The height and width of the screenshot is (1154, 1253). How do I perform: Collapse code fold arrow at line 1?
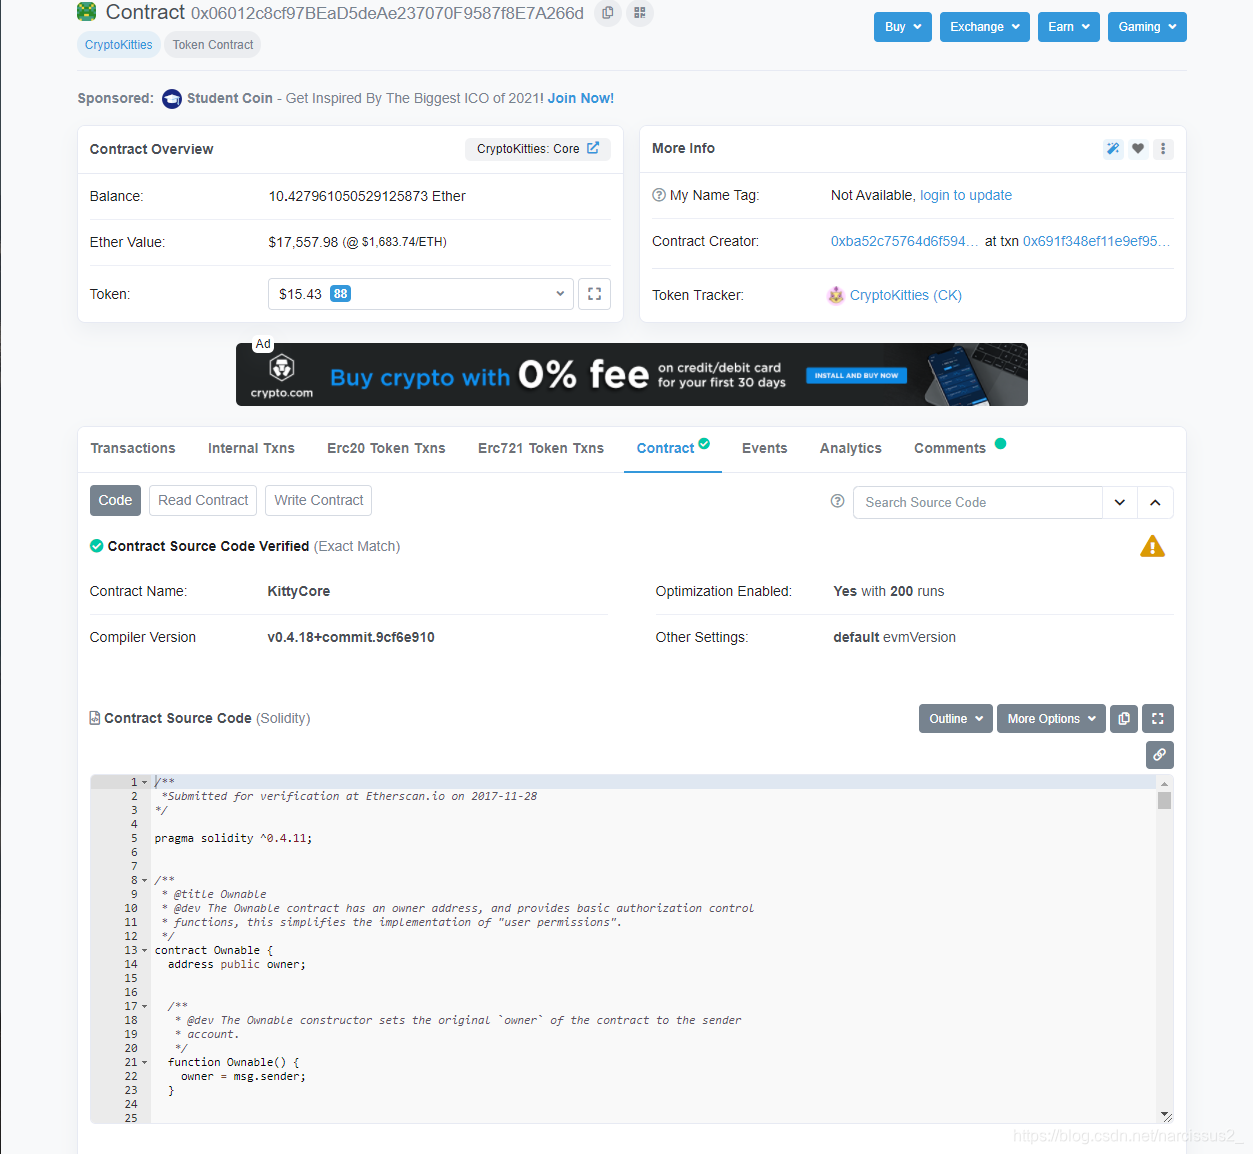pos(145,783)
